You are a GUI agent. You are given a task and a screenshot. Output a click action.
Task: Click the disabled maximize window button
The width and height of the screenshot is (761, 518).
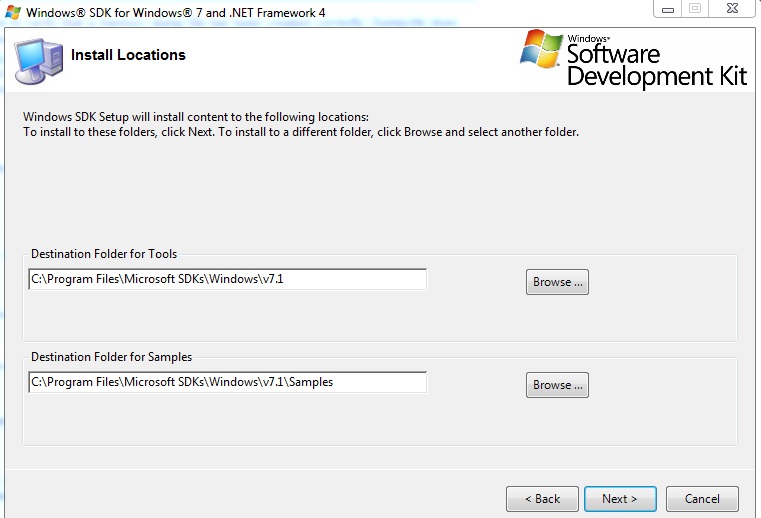[695, 9]
